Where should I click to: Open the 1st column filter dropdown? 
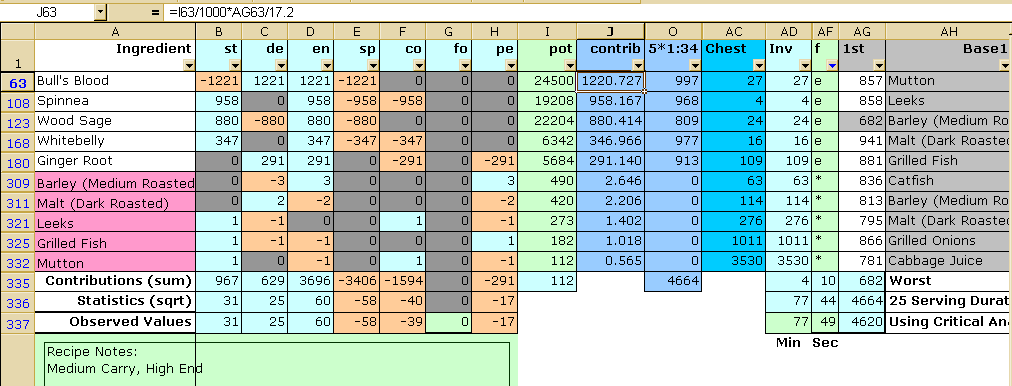click(x=878, y=65)
